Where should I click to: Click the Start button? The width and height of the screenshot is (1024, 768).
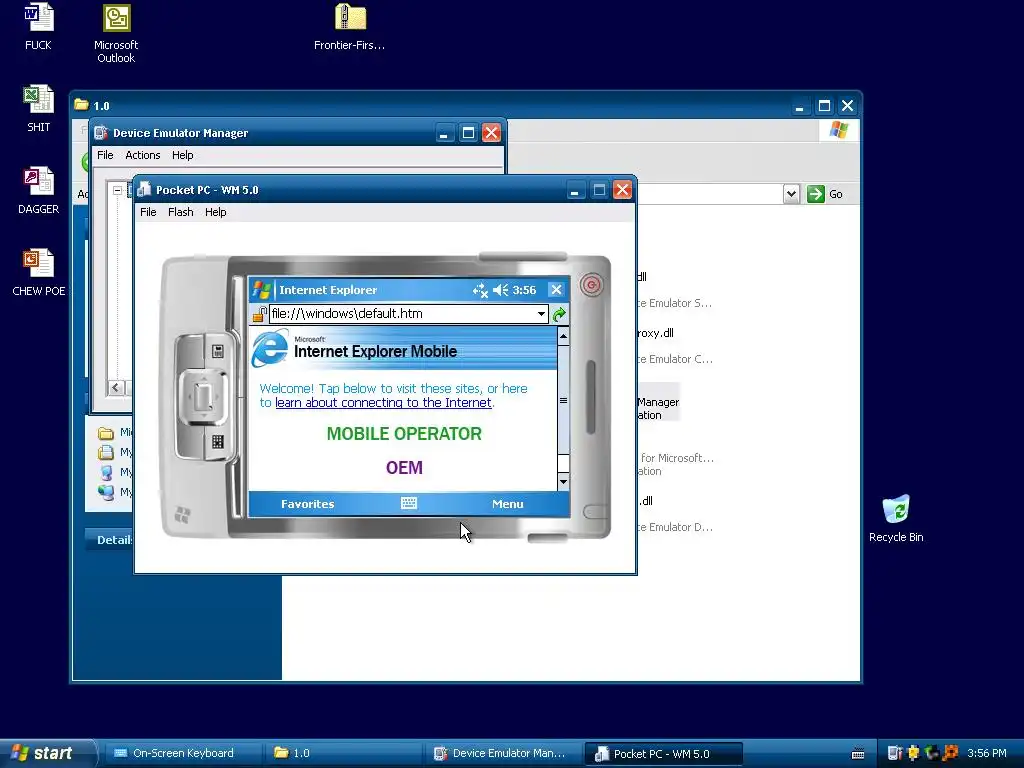coord(47,753)
